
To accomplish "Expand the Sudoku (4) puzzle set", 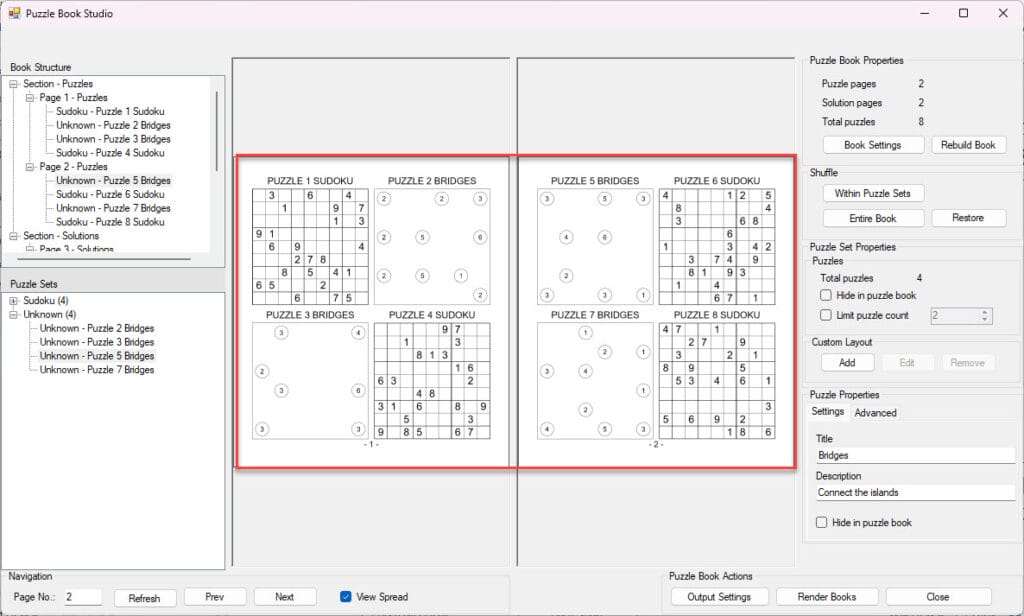I will pos(14,301).
